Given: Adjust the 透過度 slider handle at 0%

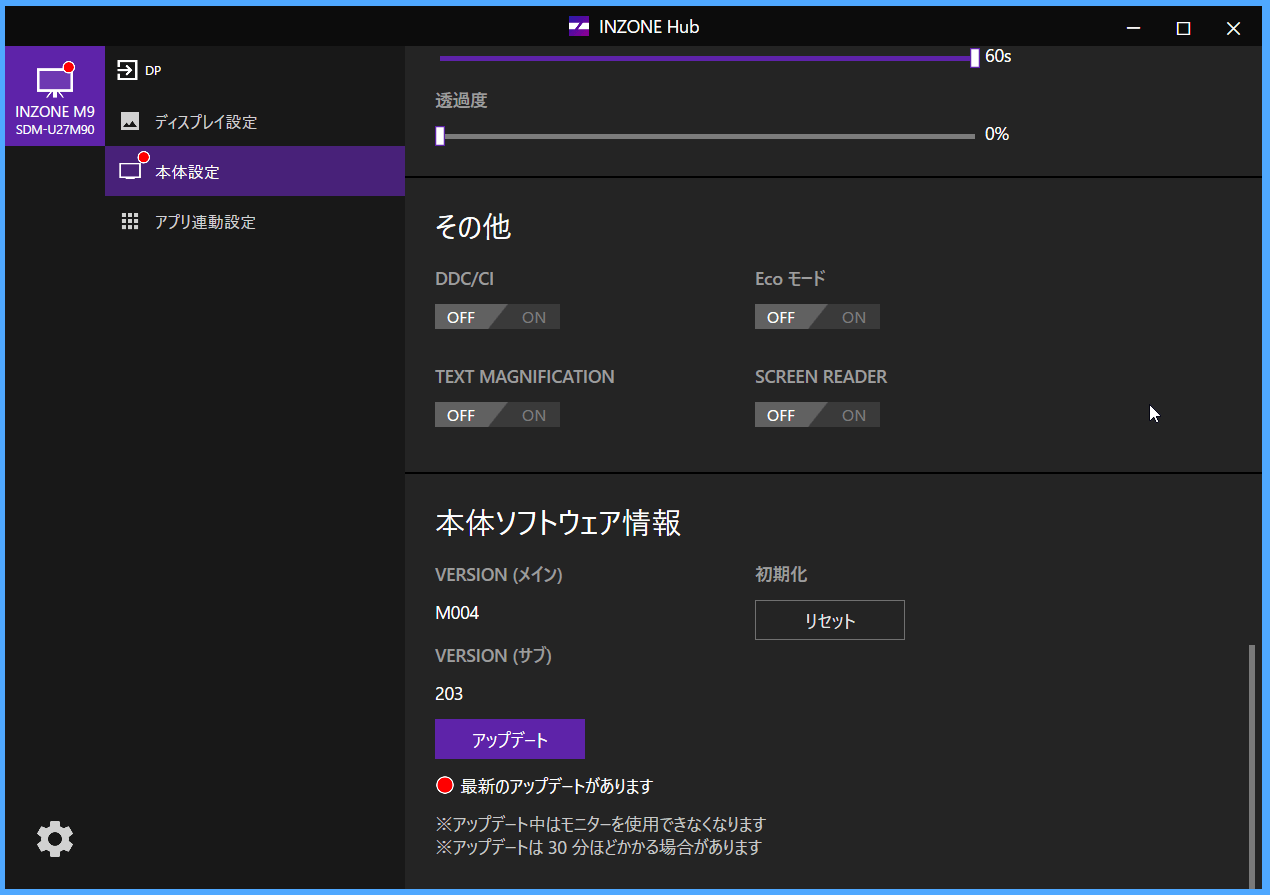Looking at the screenshot, I should [x=440, y=135].
